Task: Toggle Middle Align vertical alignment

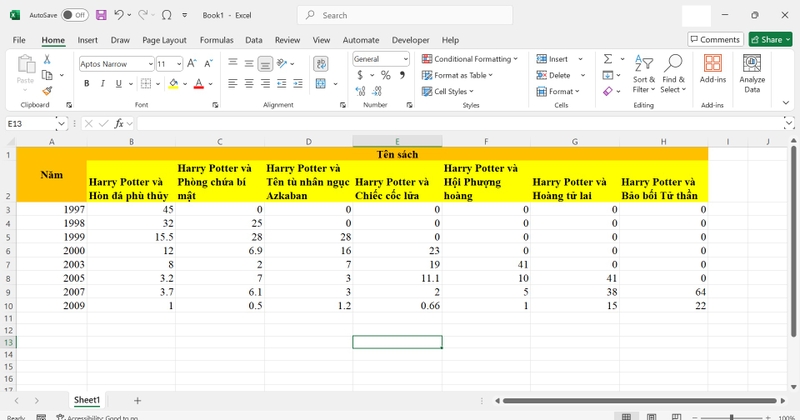Action: [249, 64]
